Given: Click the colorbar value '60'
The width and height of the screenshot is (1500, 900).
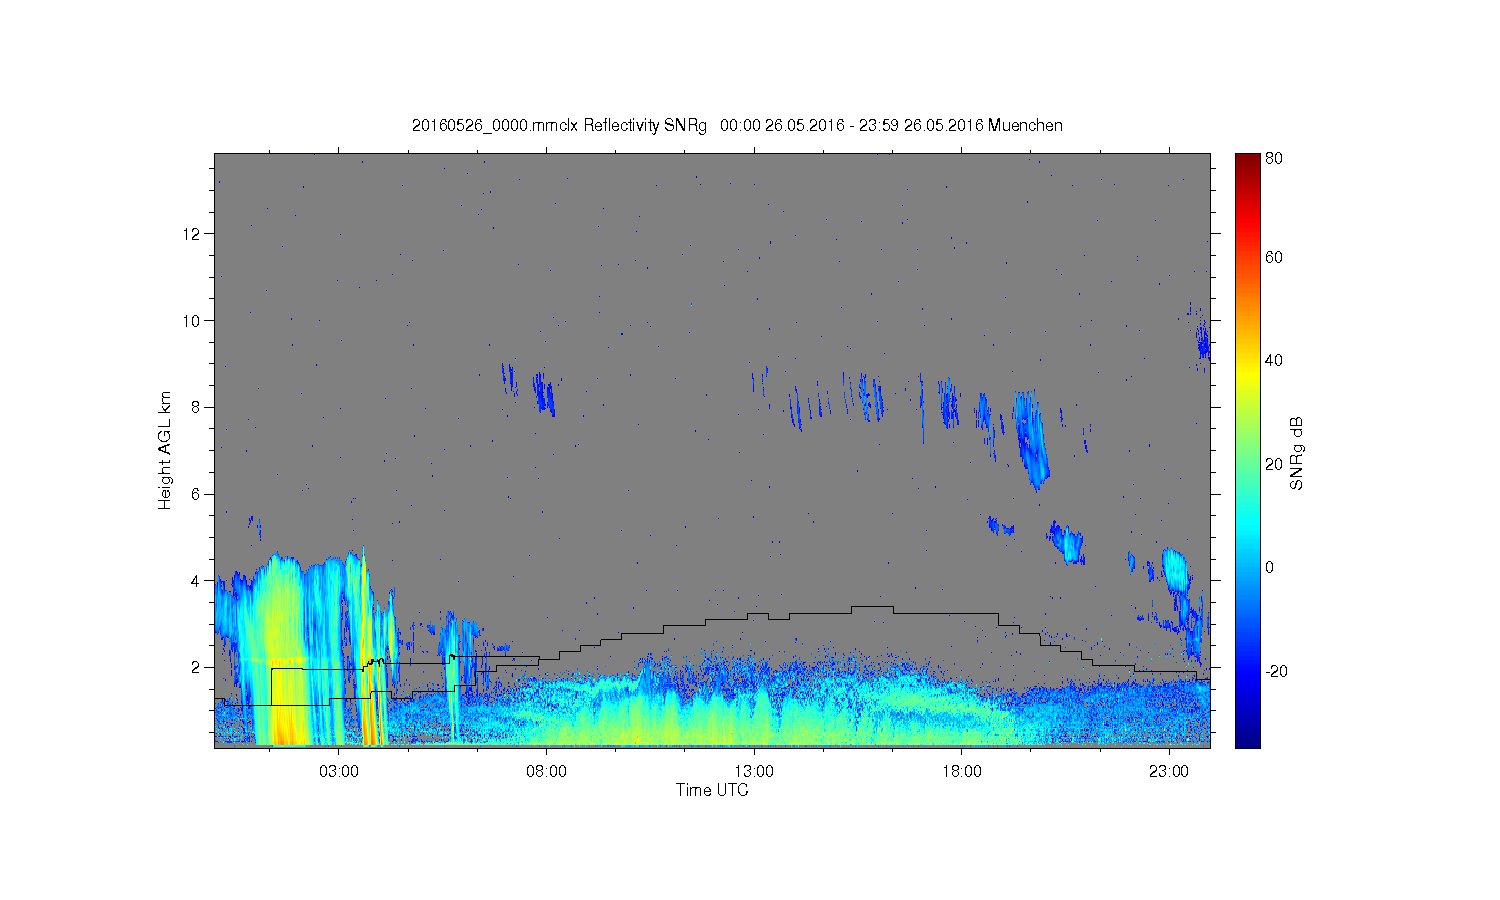Looking at the screenshot, I should [x=1274, y=258].
